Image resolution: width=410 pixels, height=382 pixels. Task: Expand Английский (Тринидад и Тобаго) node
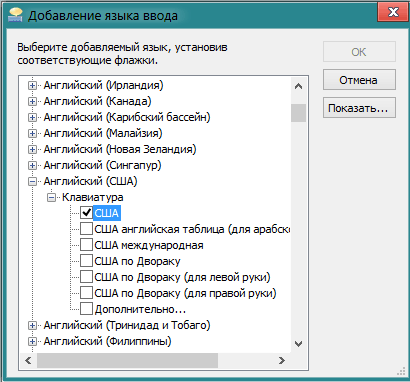coord(32,325)
